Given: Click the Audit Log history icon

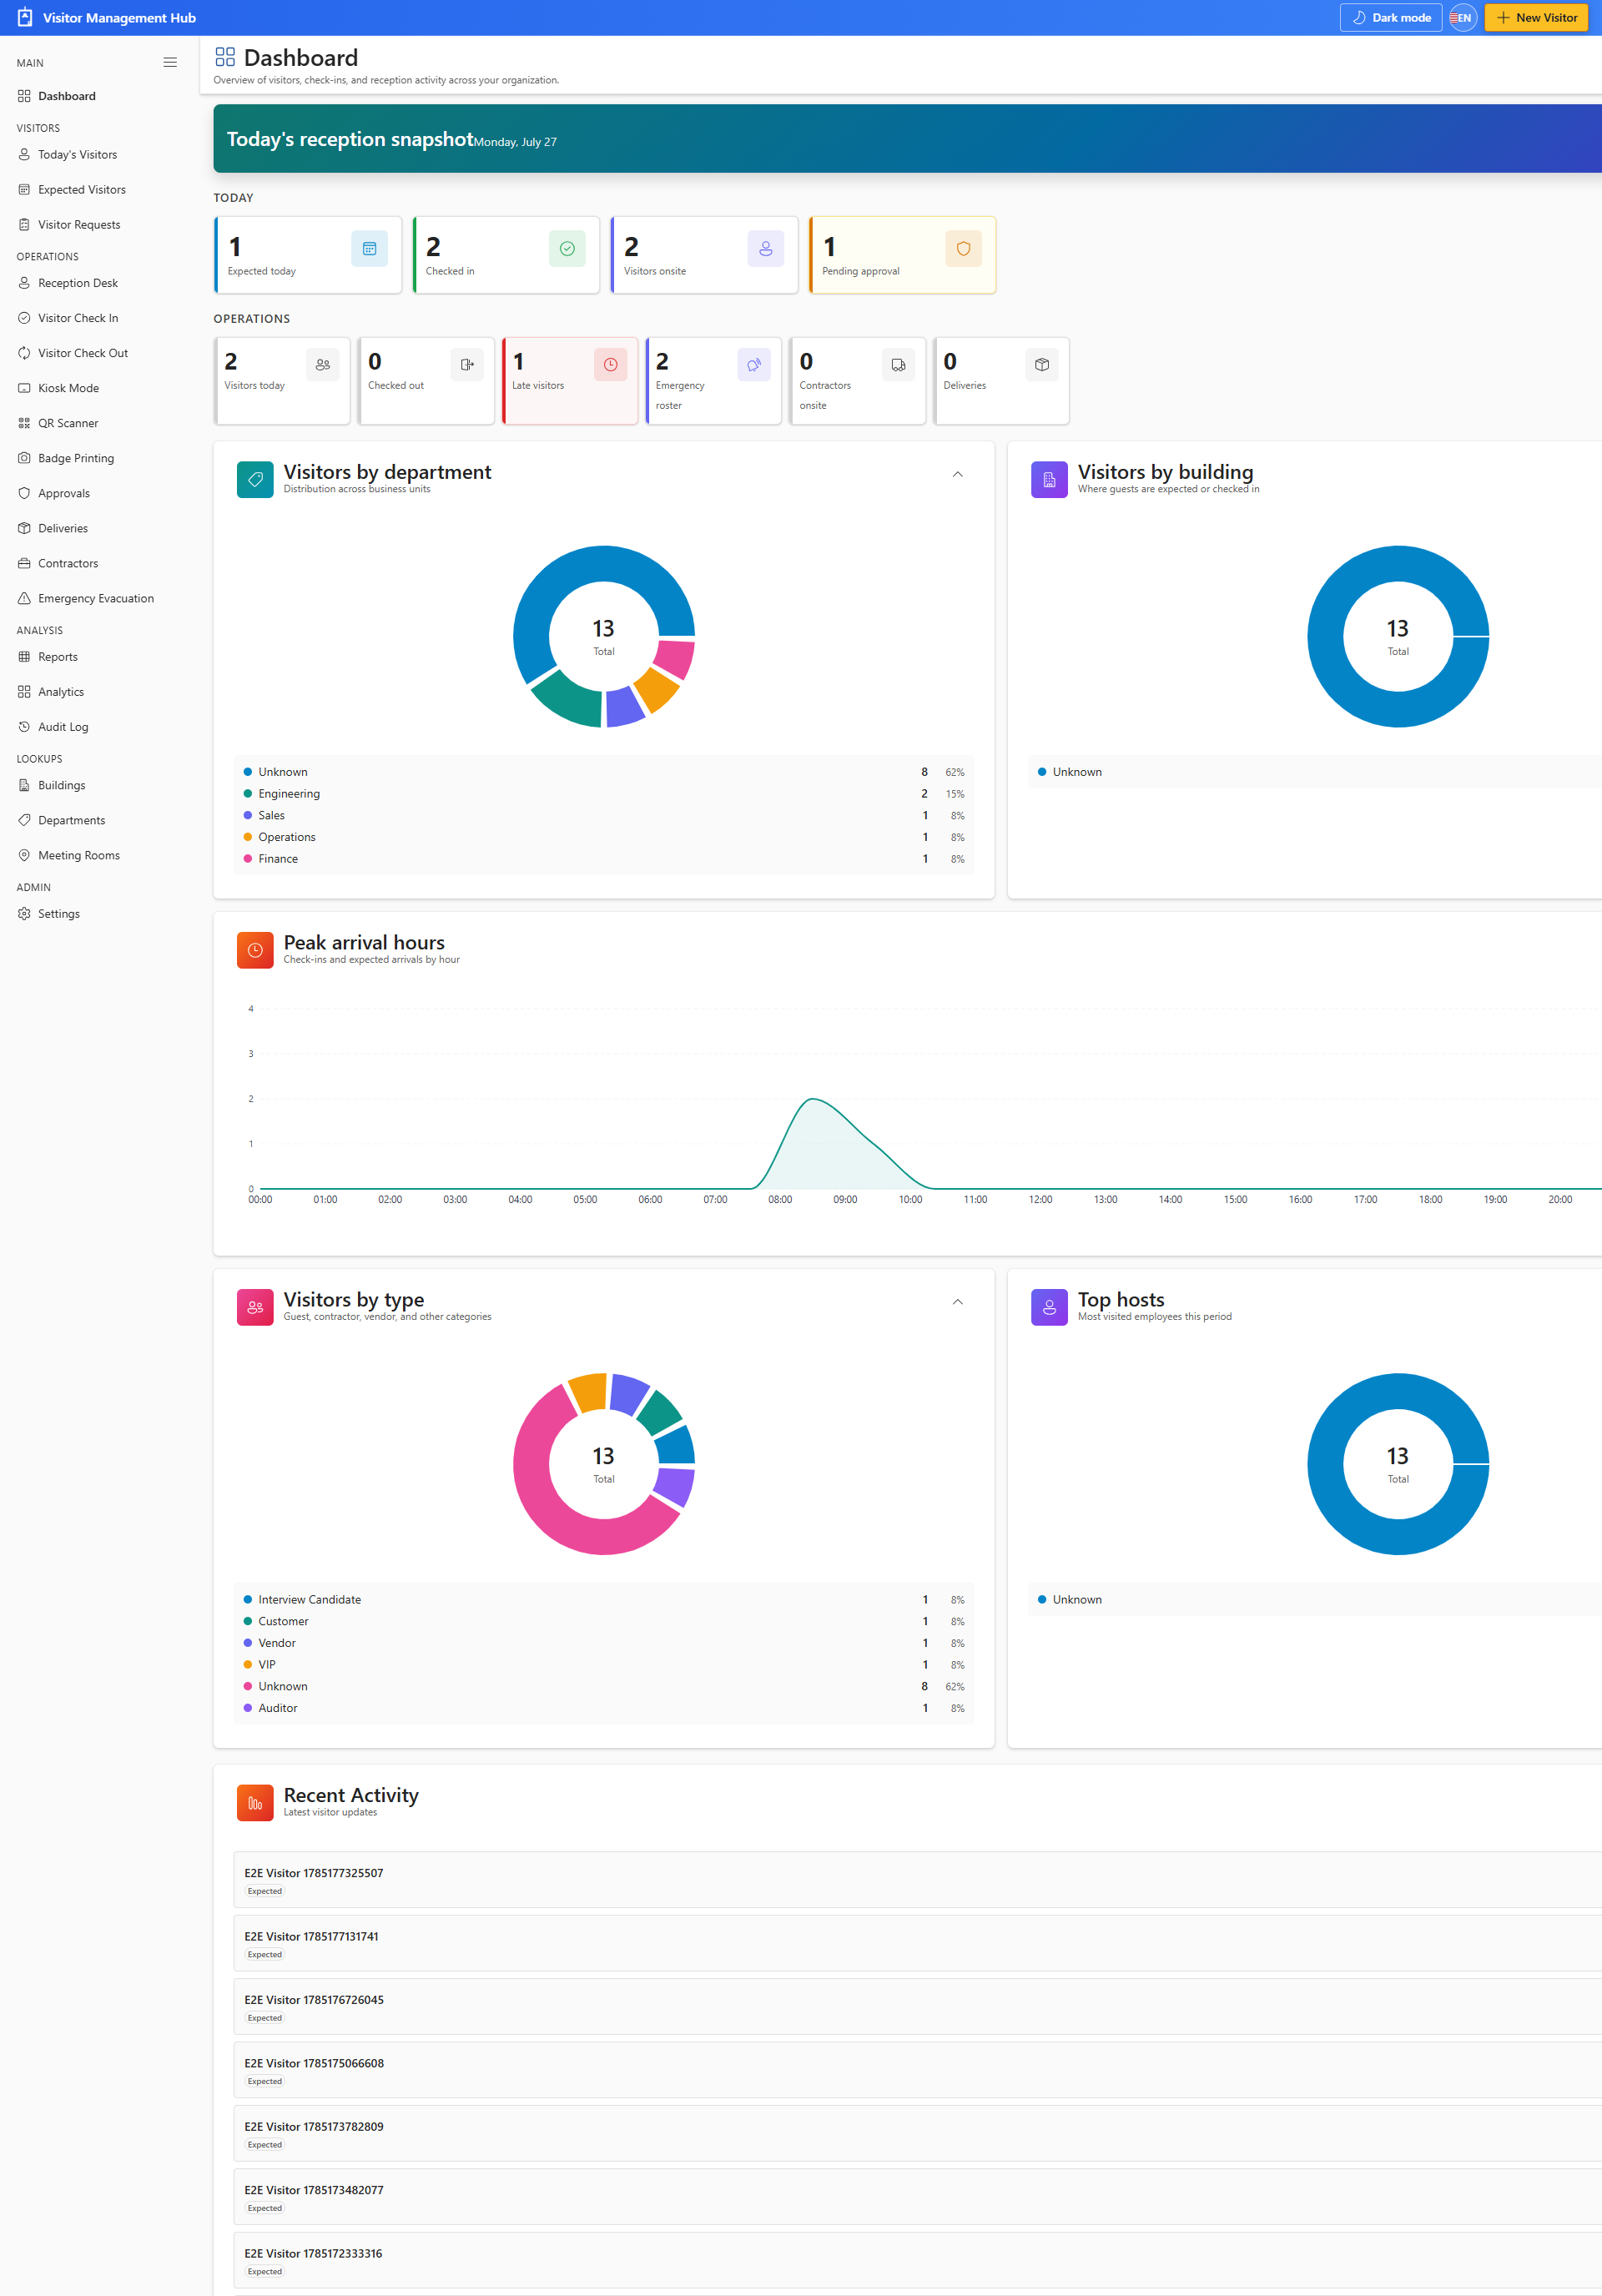Looking at the screenshot, I should 24,727.
